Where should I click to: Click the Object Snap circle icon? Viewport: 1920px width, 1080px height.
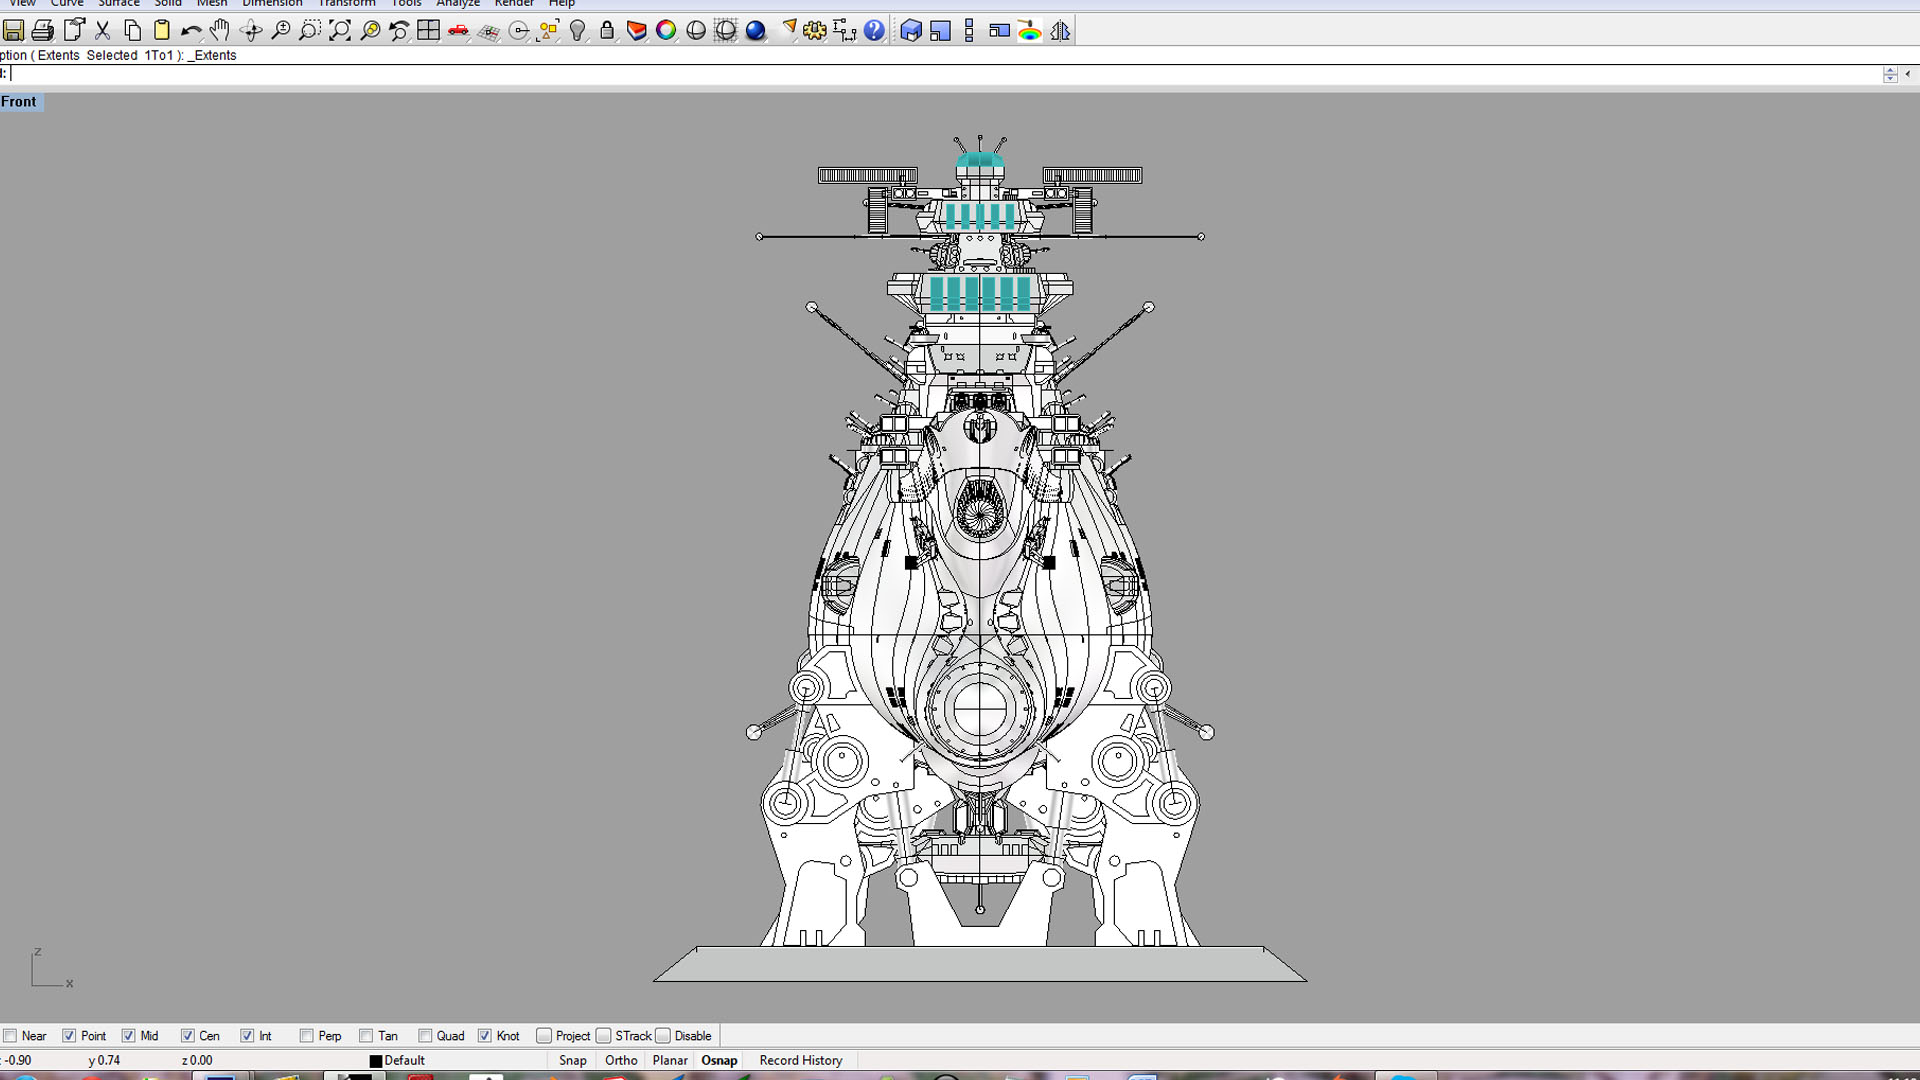coord(519,31)
